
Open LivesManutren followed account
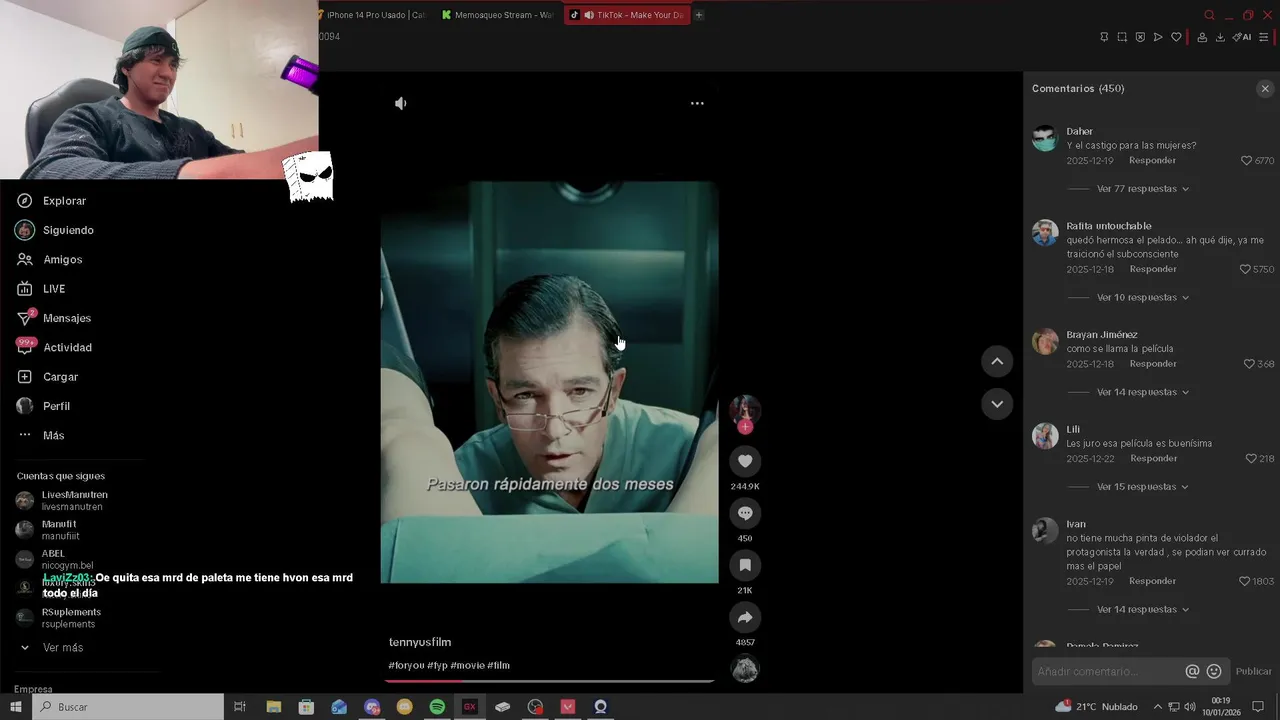click(x=63, y=501)
